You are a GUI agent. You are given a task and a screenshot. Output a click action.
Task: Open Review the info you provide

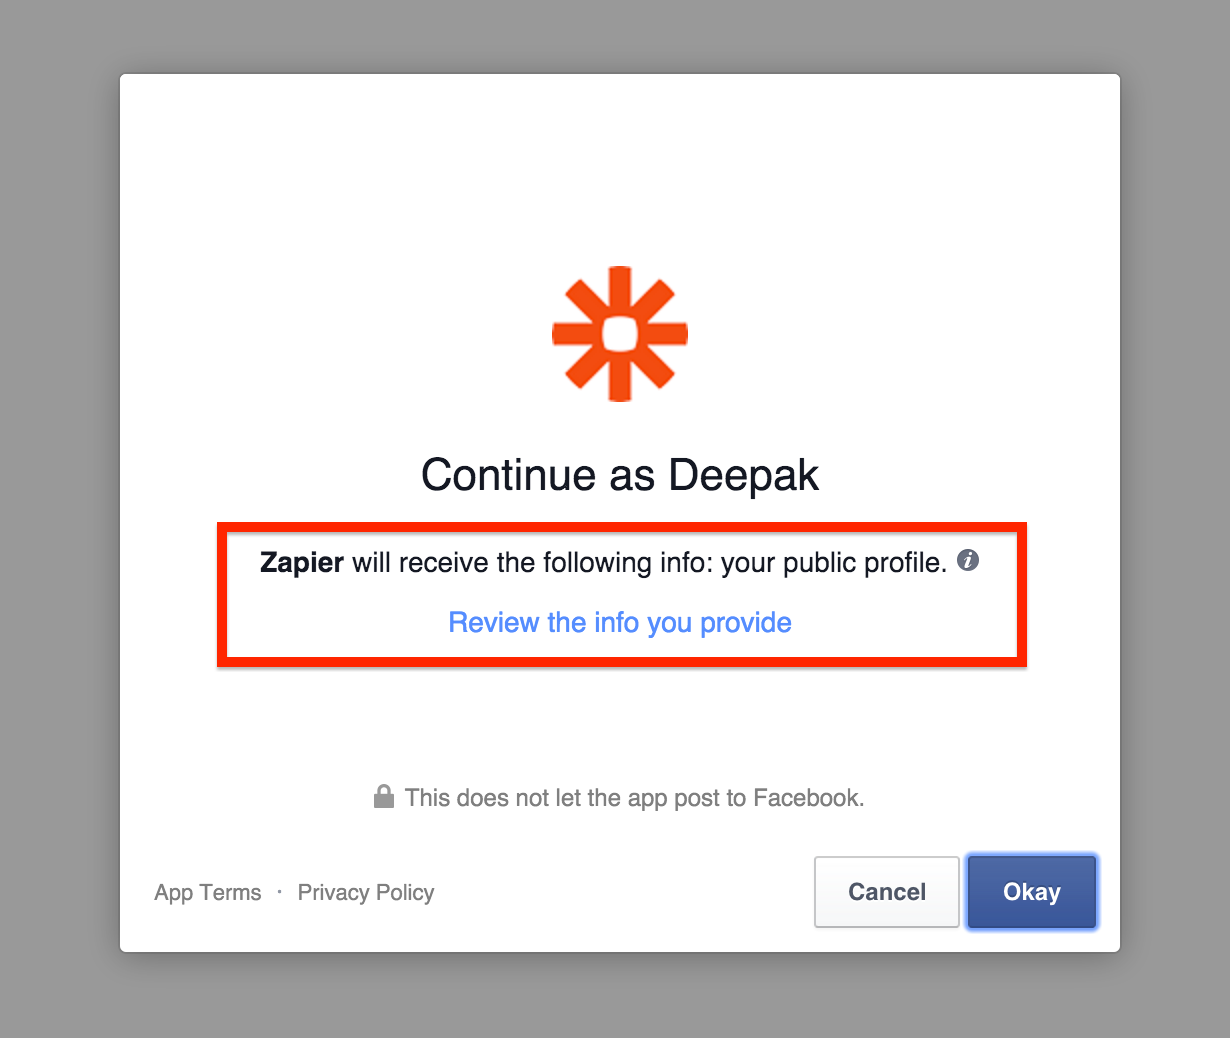coord(620,622)
